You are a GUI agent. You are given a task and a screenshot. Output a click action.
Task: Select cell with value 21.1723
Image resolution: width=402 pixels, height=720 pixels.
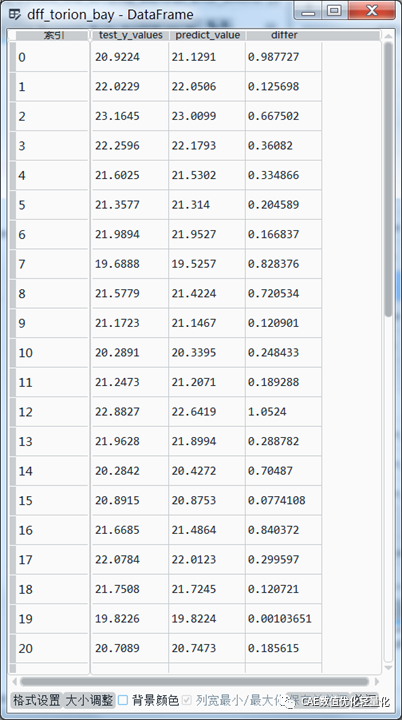[130, 323]
